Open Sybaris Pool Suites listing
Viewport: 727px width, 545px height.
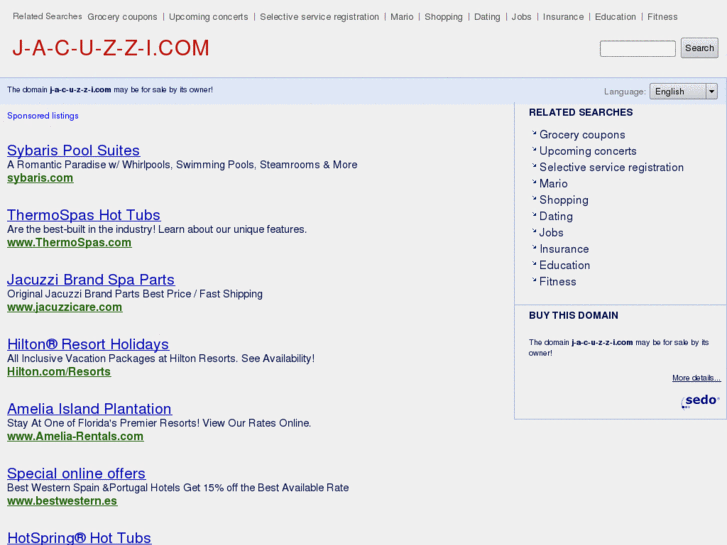73,150
